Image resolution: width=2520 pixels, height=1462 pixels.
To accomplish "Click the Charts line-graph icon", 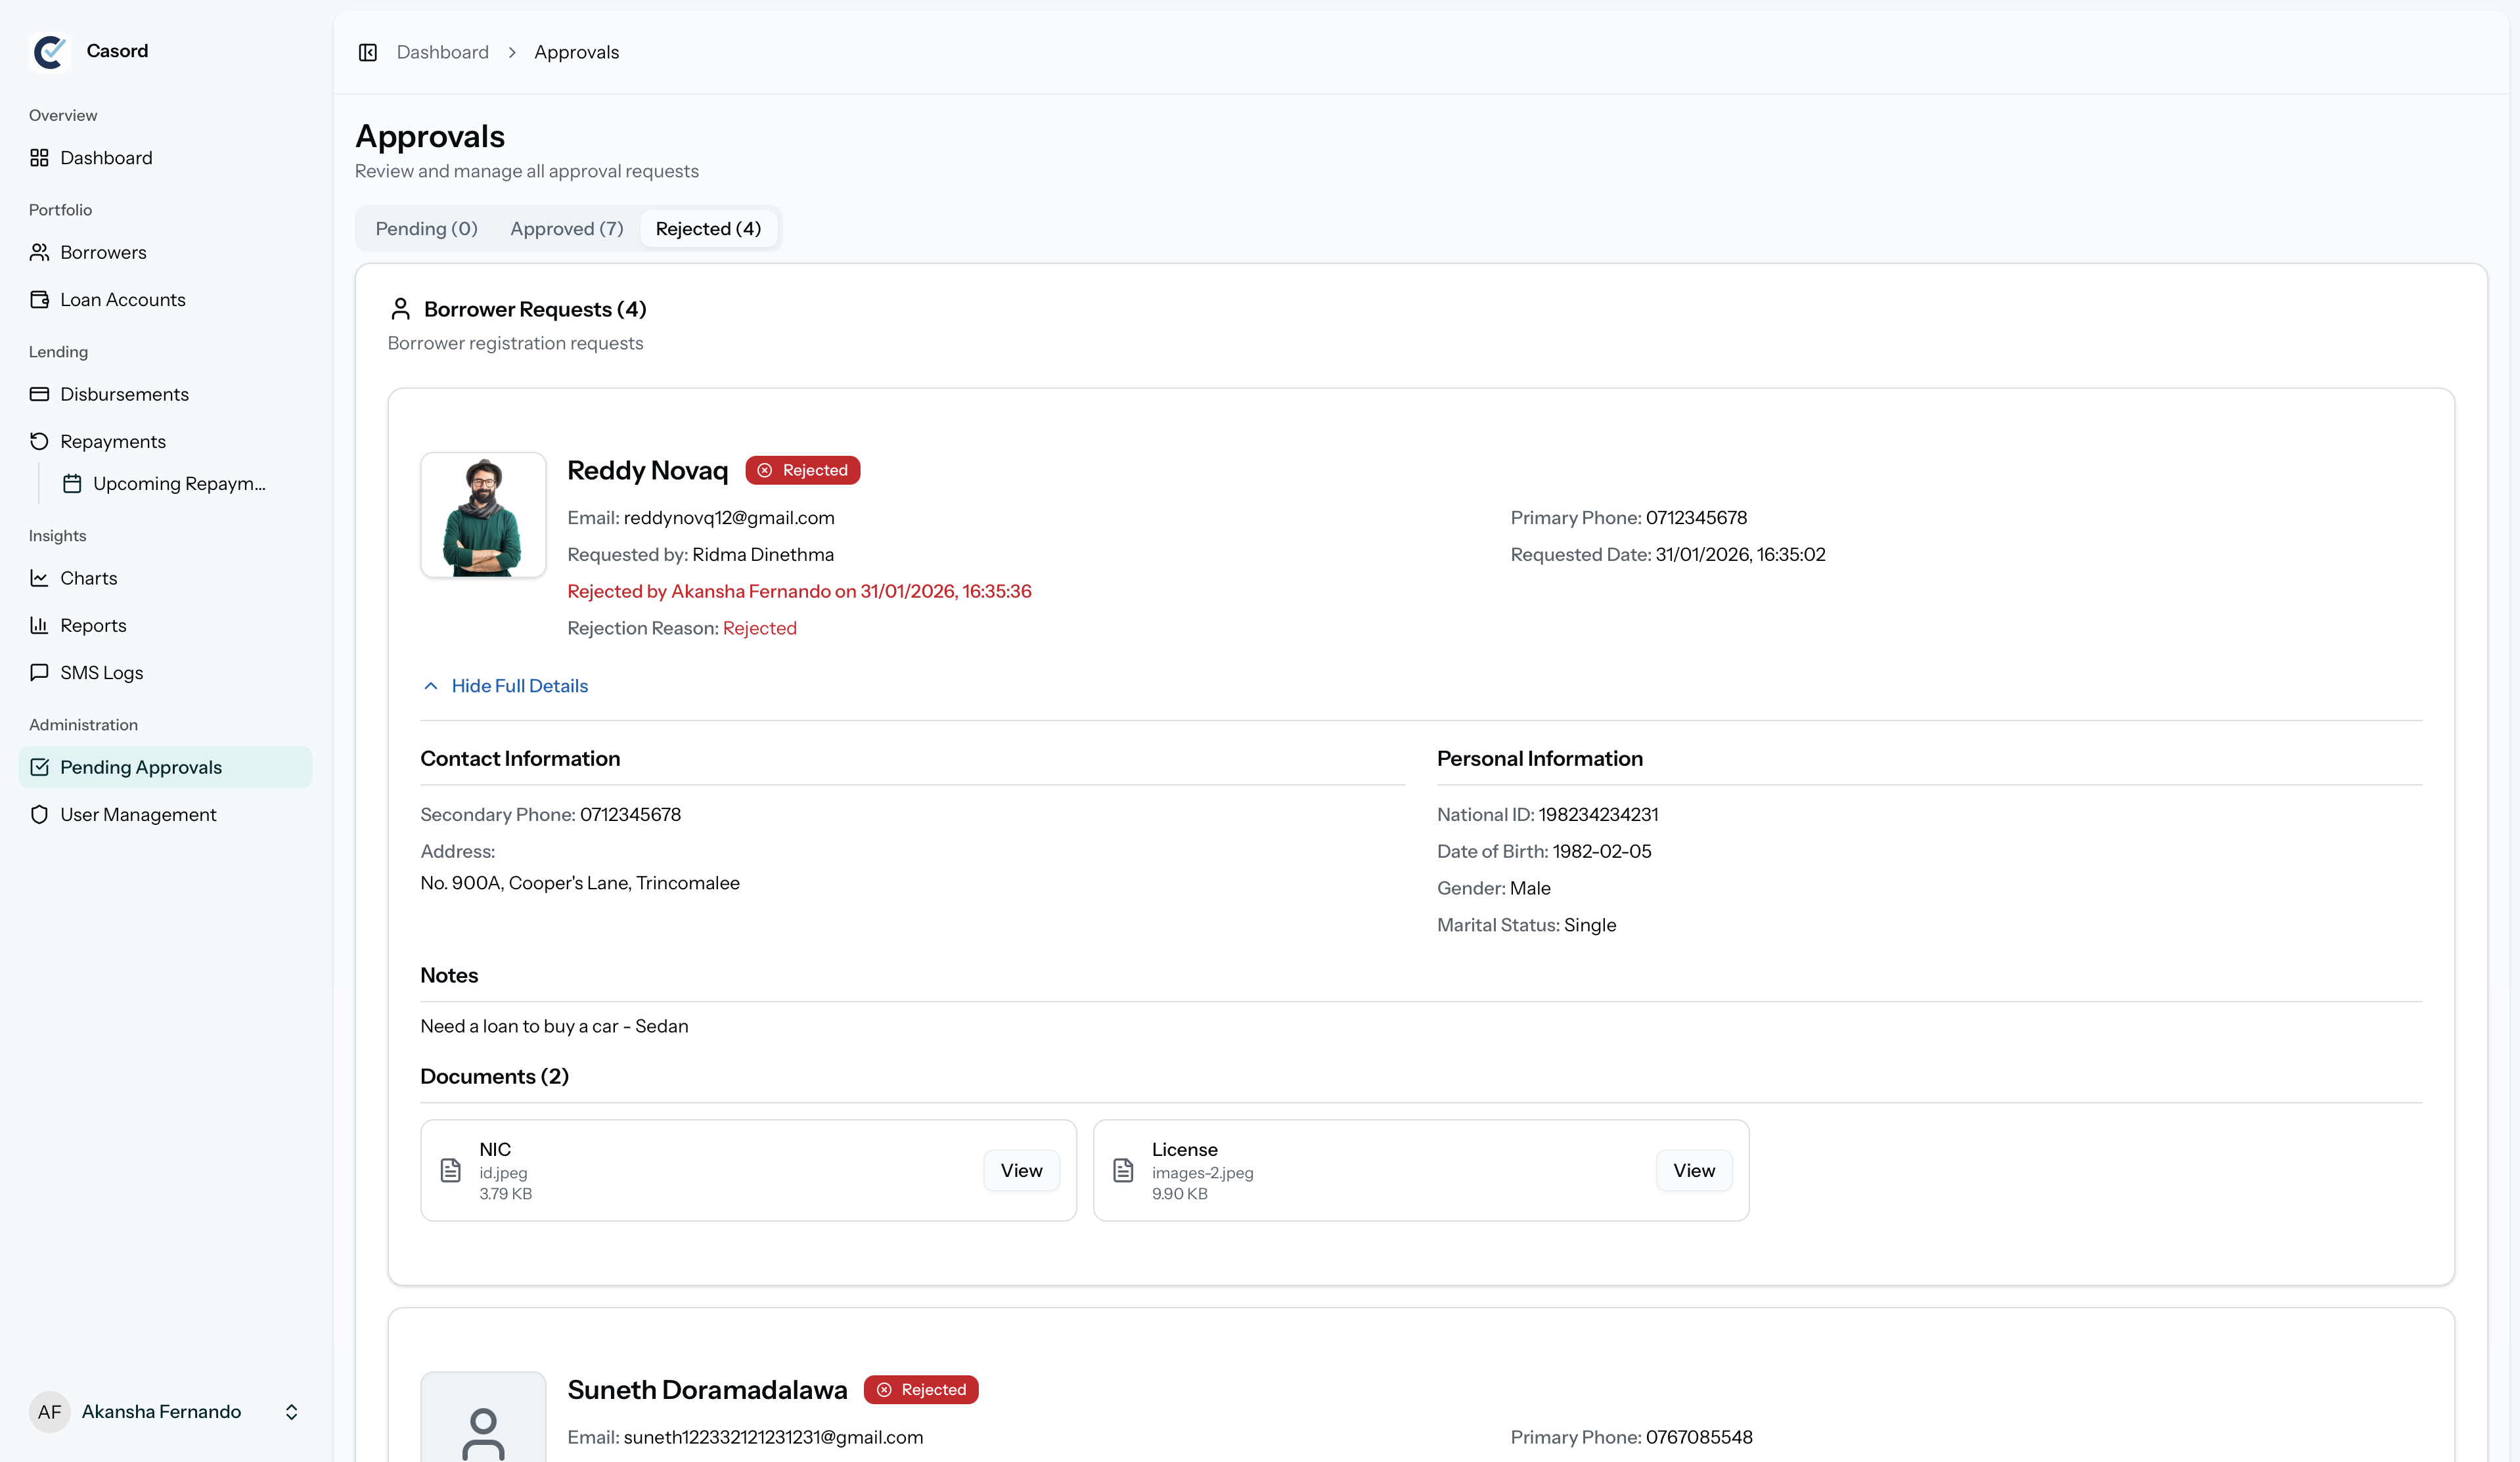I will click(39, 578).
